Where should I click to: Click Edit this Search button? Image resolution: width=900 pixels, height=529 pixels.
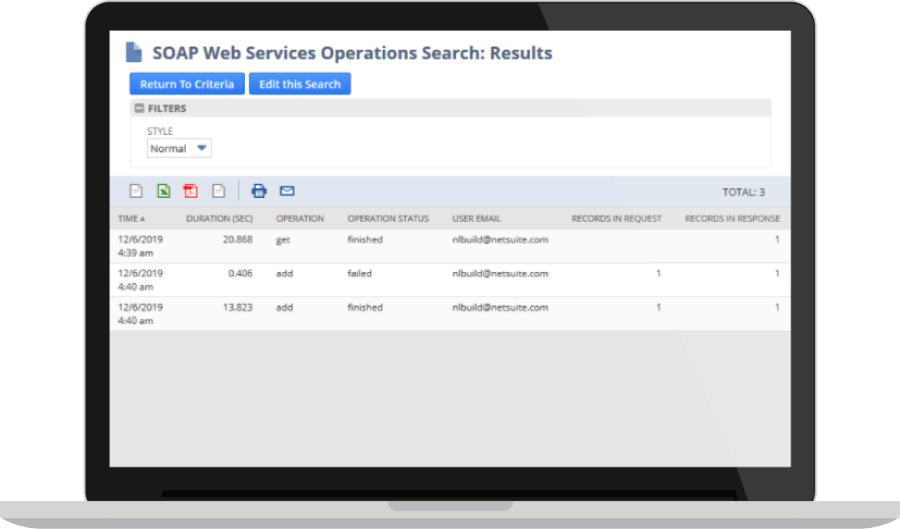[x=300, y=84]
